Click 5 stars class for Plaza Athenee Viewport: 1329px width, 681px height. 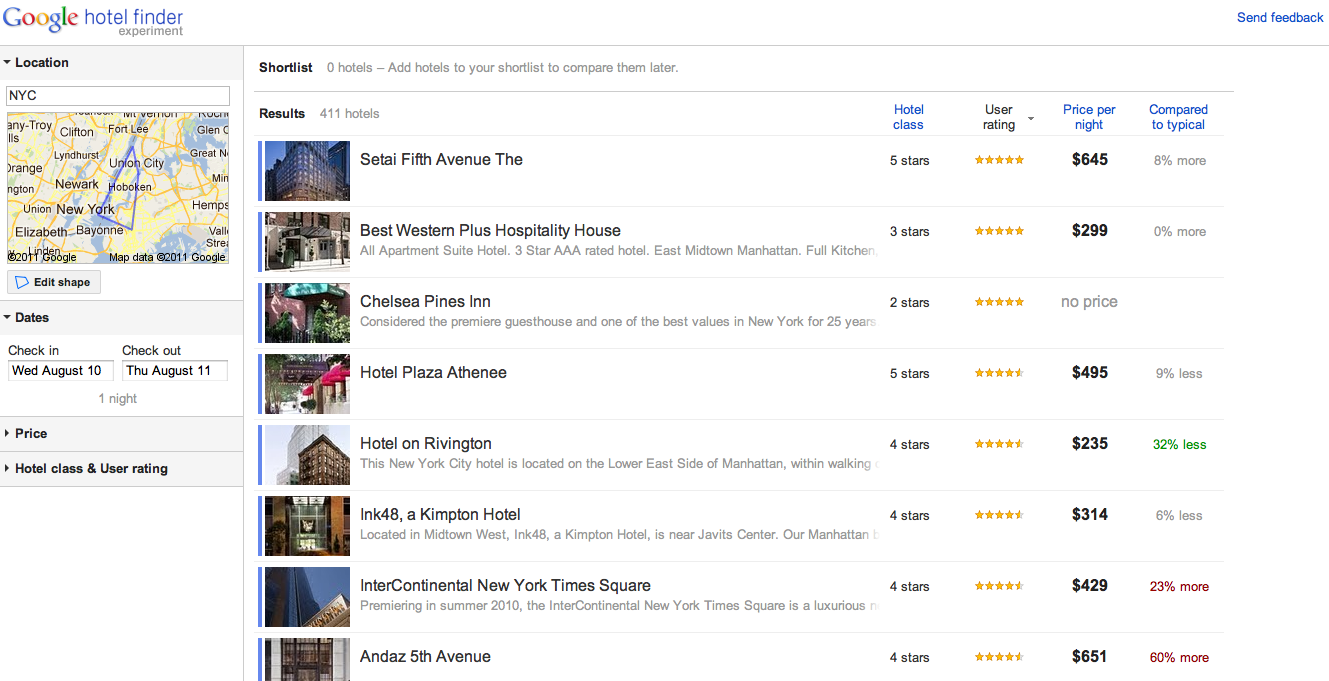click(909, 373)
